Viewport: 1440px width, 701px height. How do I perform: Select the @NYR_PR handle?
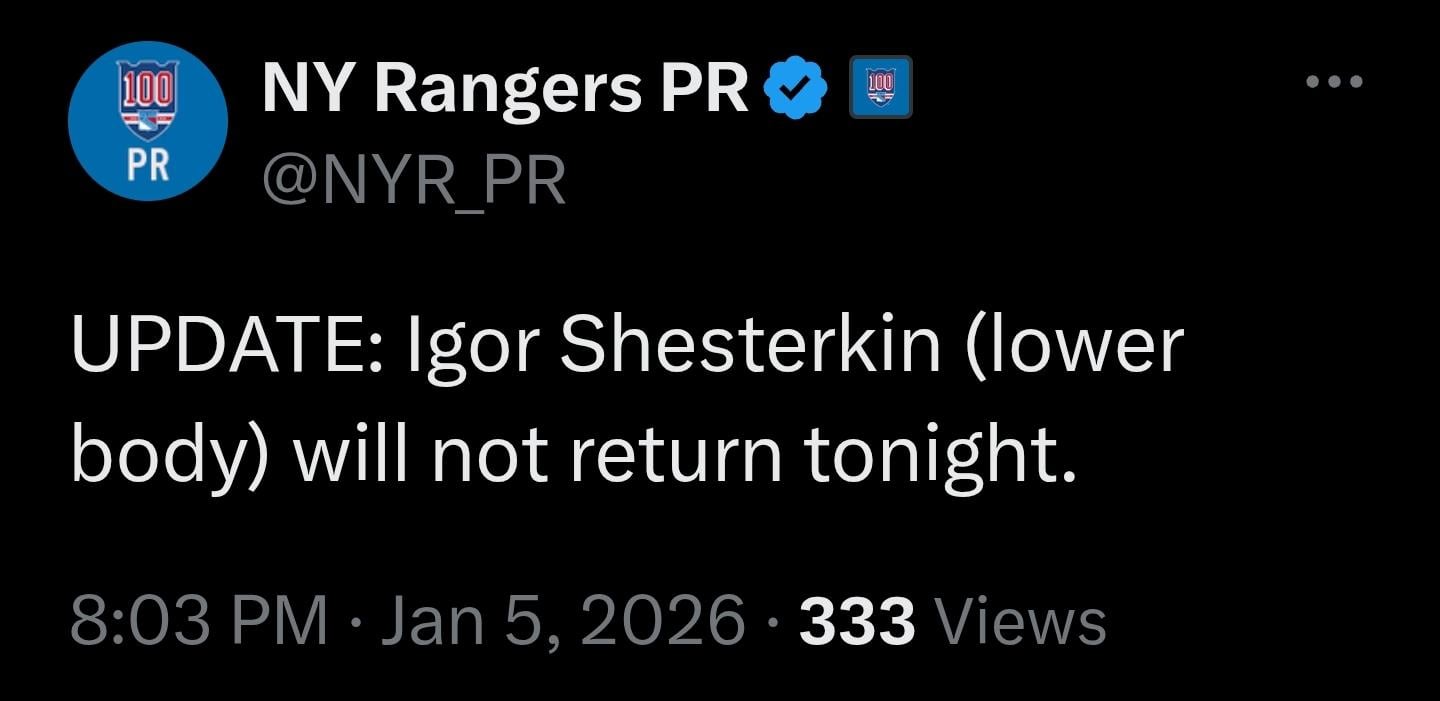point(412,178)
